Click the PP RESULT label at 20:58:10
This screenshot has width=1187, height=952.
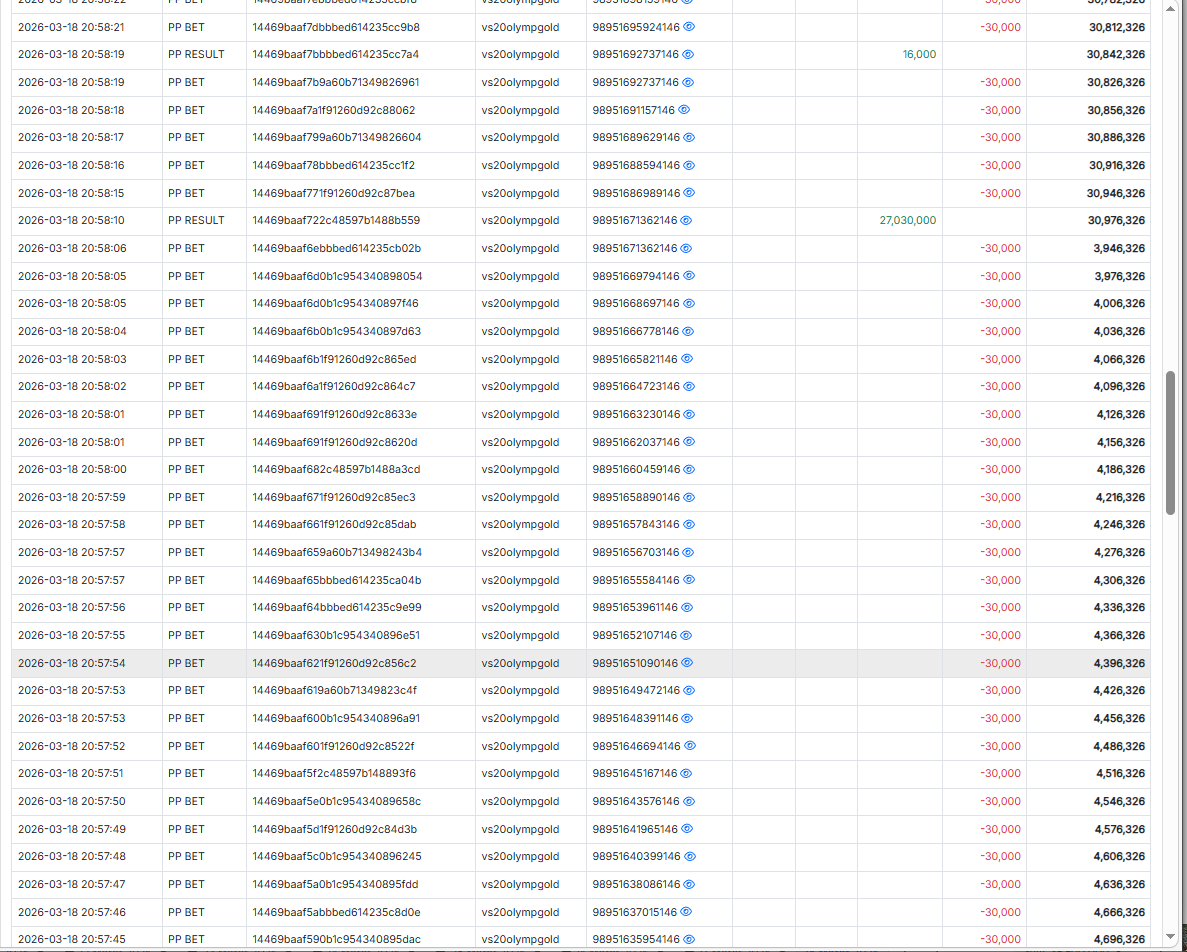pos(196,220)
